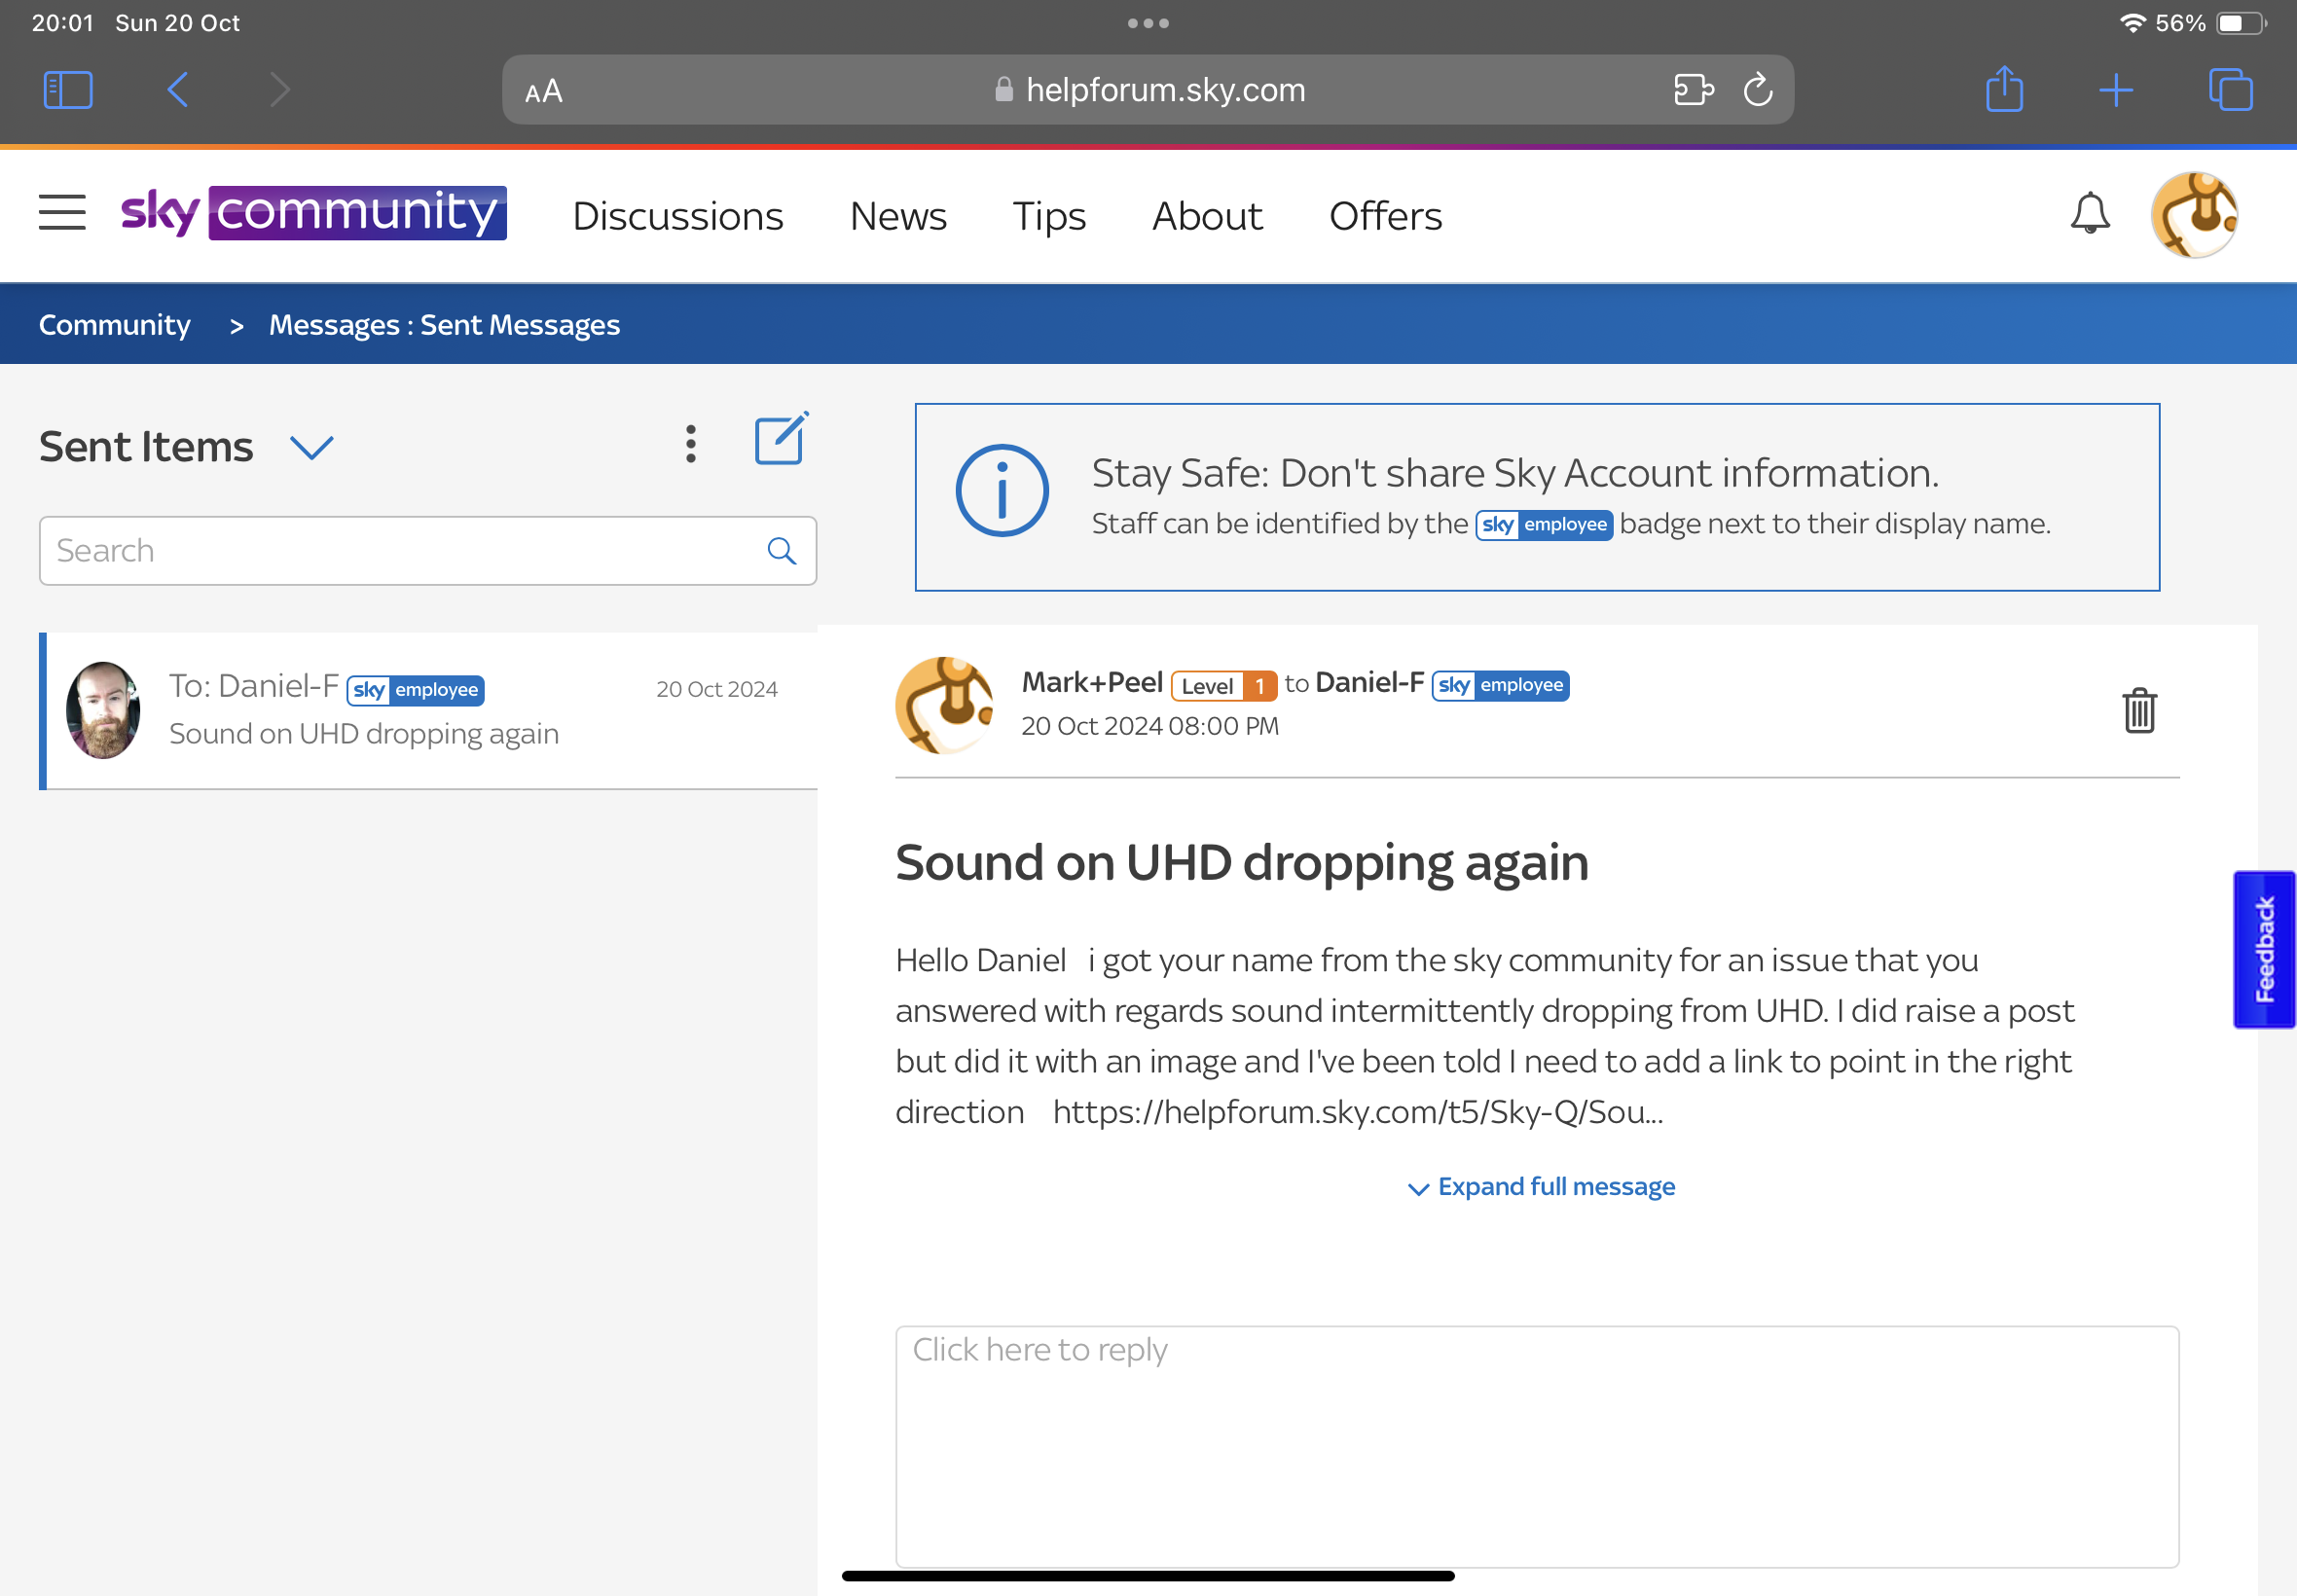Reload the page with refresh icon
The width and height of the screenshot is (2297, 1596).
pos(1758,90)
